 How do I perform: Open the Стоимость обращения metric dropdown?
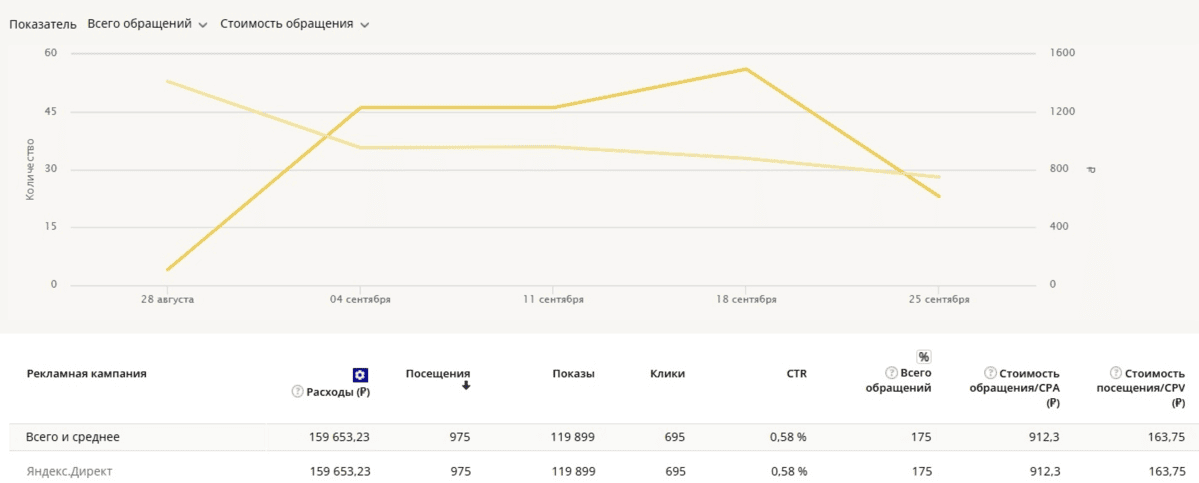click(295, 24)
